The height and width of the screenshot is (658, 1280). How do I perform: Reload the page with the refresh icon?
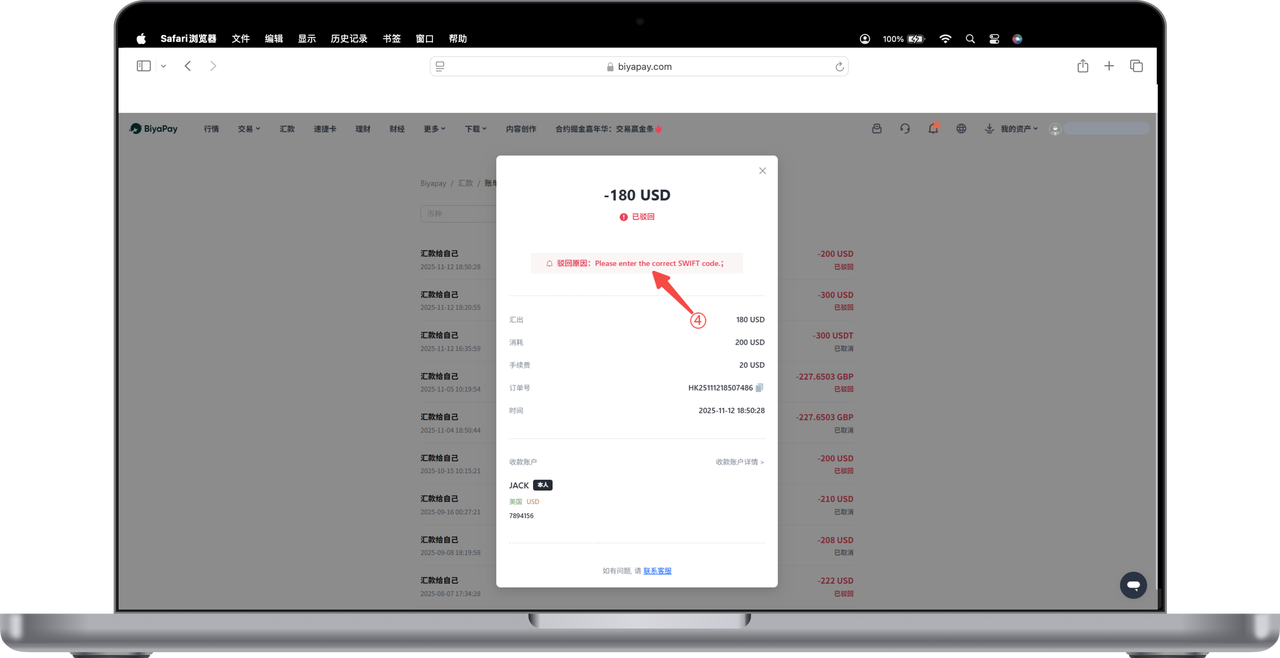[x=839, y=67]
